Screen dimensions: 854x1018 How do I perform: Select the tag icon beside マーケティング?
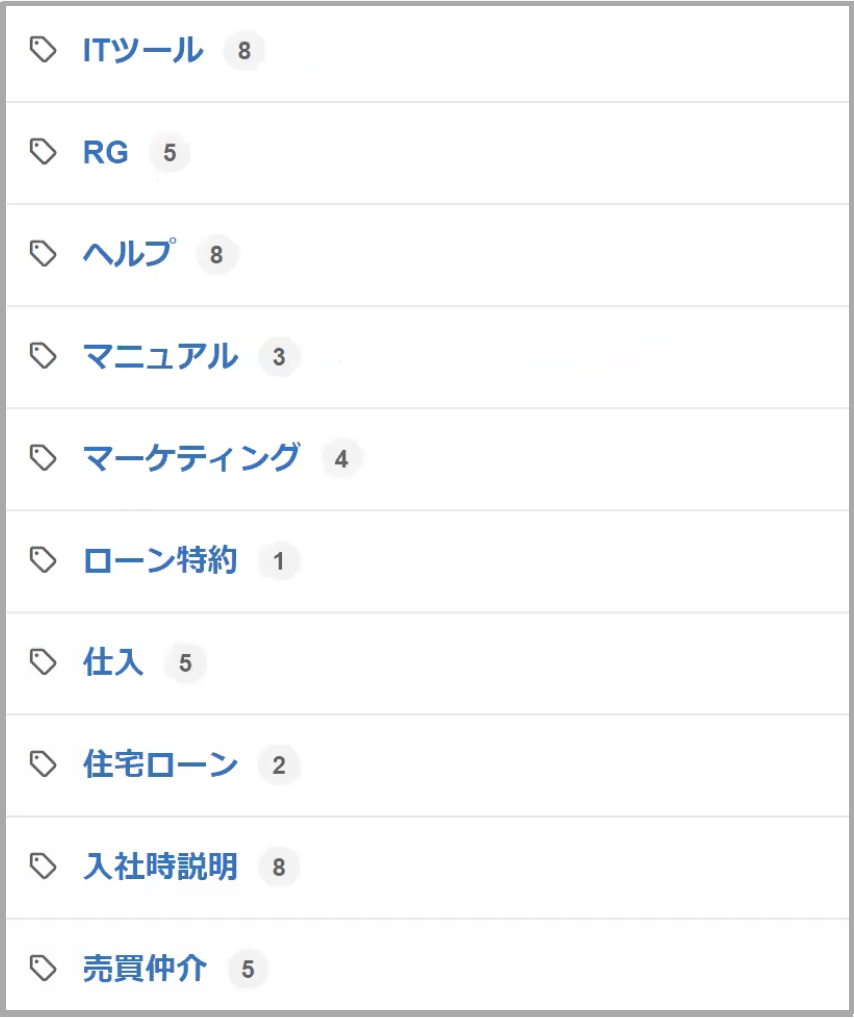click(x=44, y=458)
